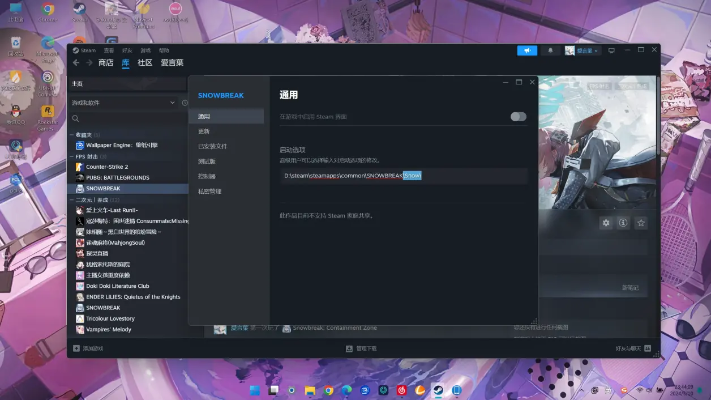The image size is (711, 400).
Task: Click the game info icon
Action: (x=623, y=223)
